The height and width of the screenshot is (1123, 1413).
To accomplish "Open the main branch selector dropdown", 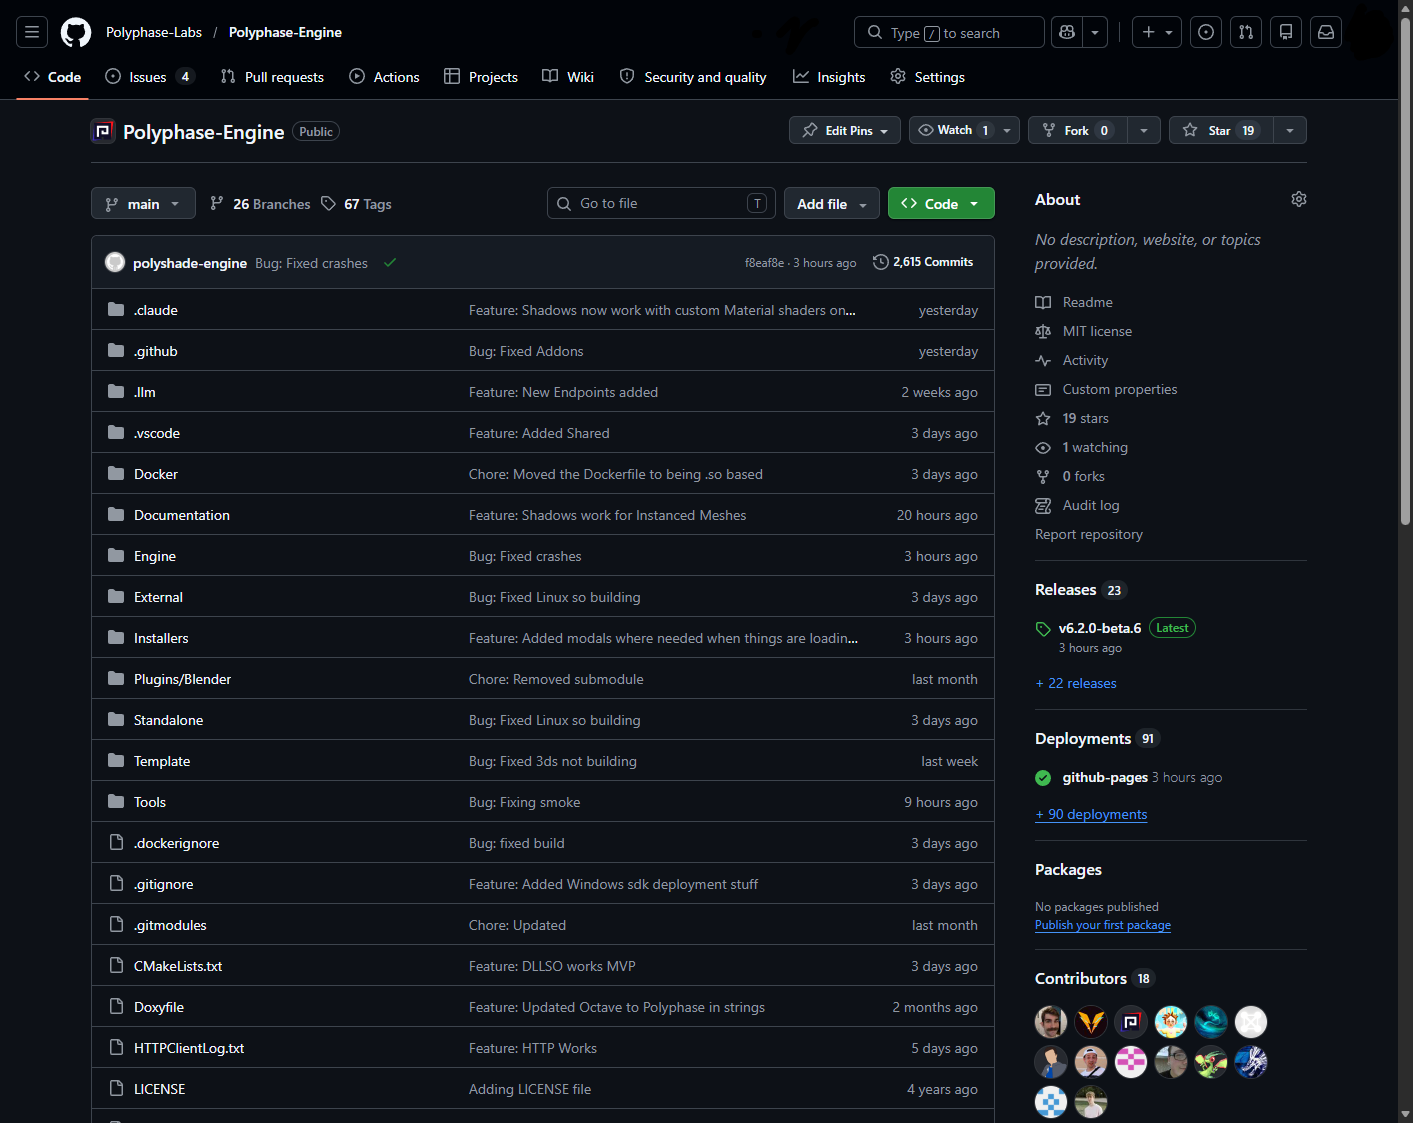I will [143, 204].
